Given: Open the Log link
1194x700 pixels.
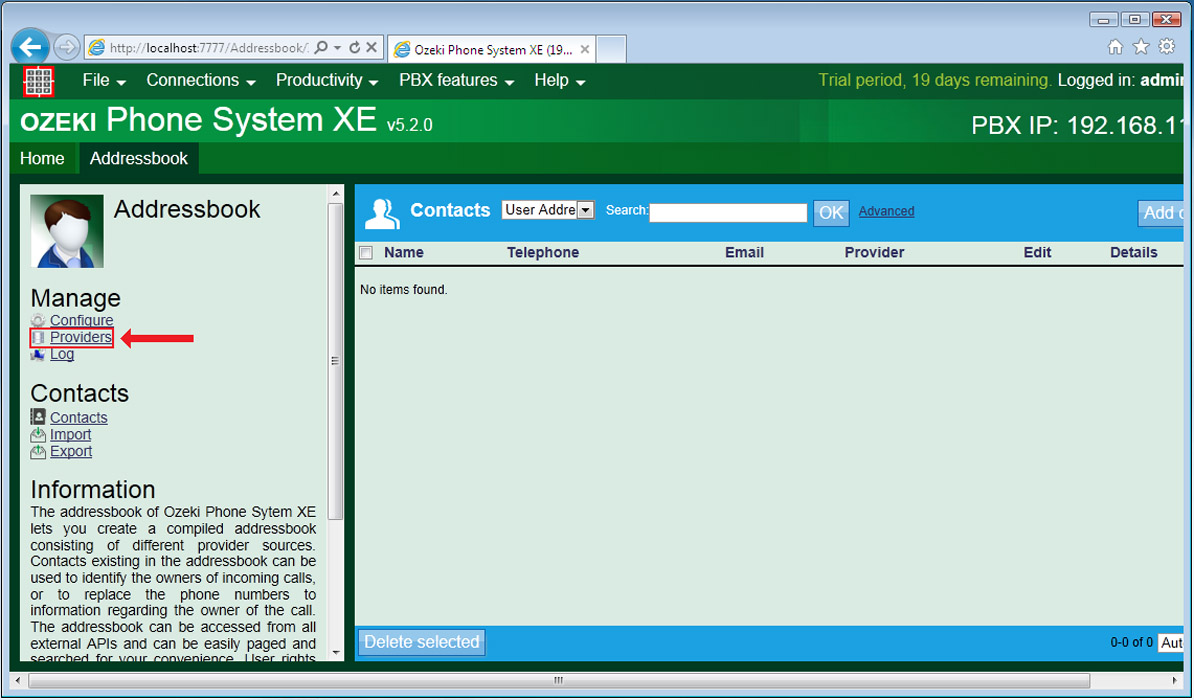Looking at the screenshot, I should pyautogui.click(x=62, y=354).
